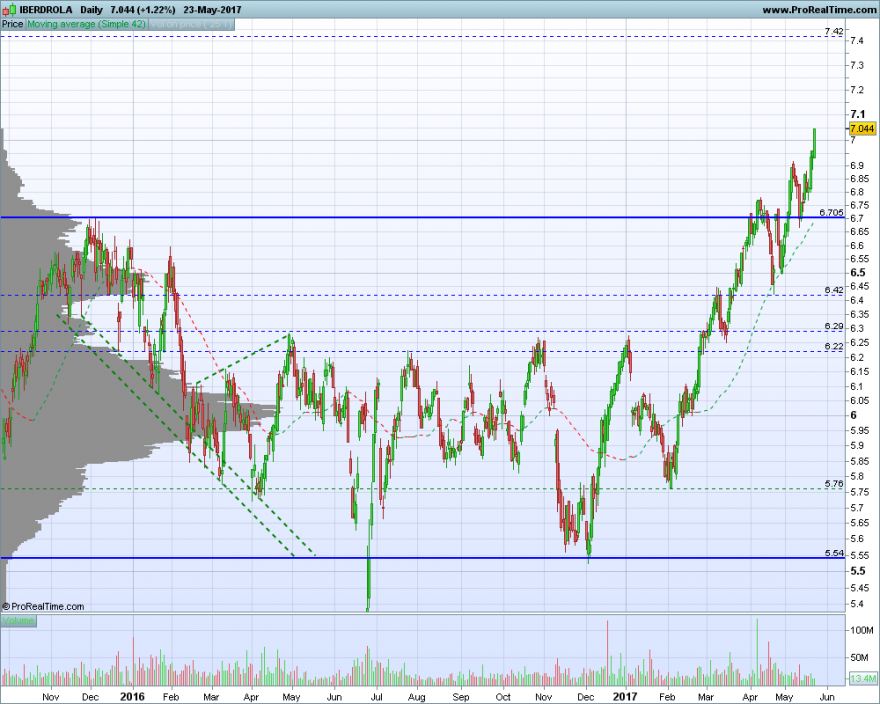Click the Nov label left of Dec 2015

[x=51, y=697]
